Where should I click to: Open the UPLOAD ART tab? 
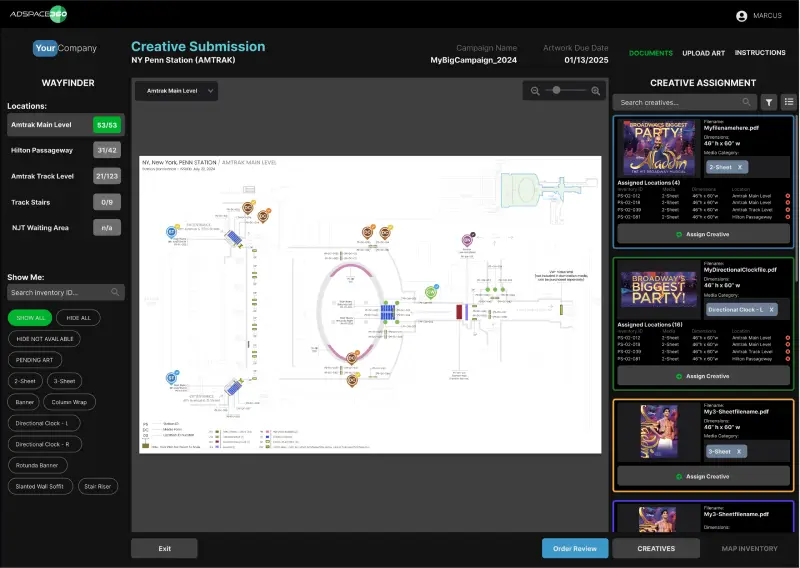point(703,53)
